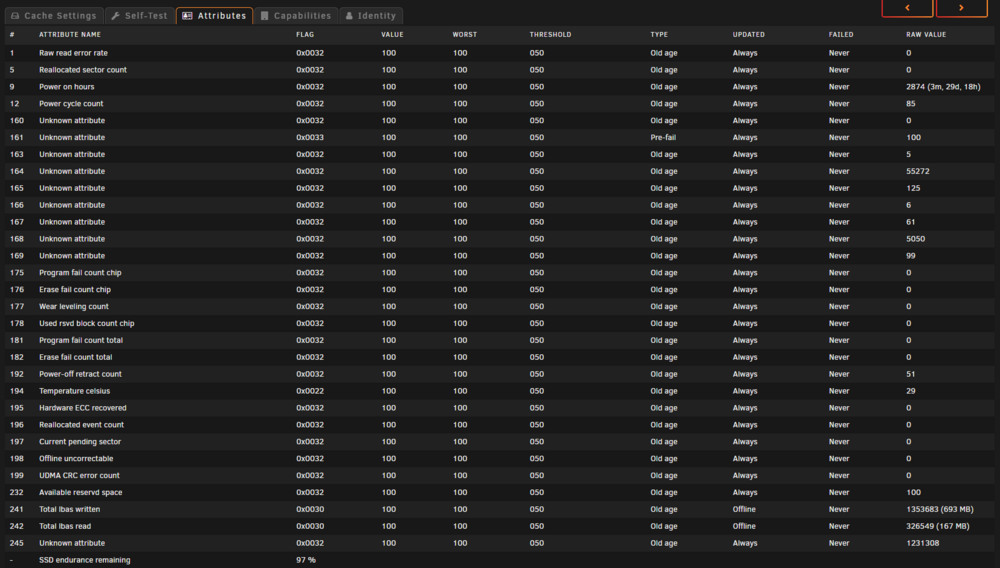Click raw value 5050
Image resolution: width=1000 pixels, height=568 pixels.
[915, 238]
